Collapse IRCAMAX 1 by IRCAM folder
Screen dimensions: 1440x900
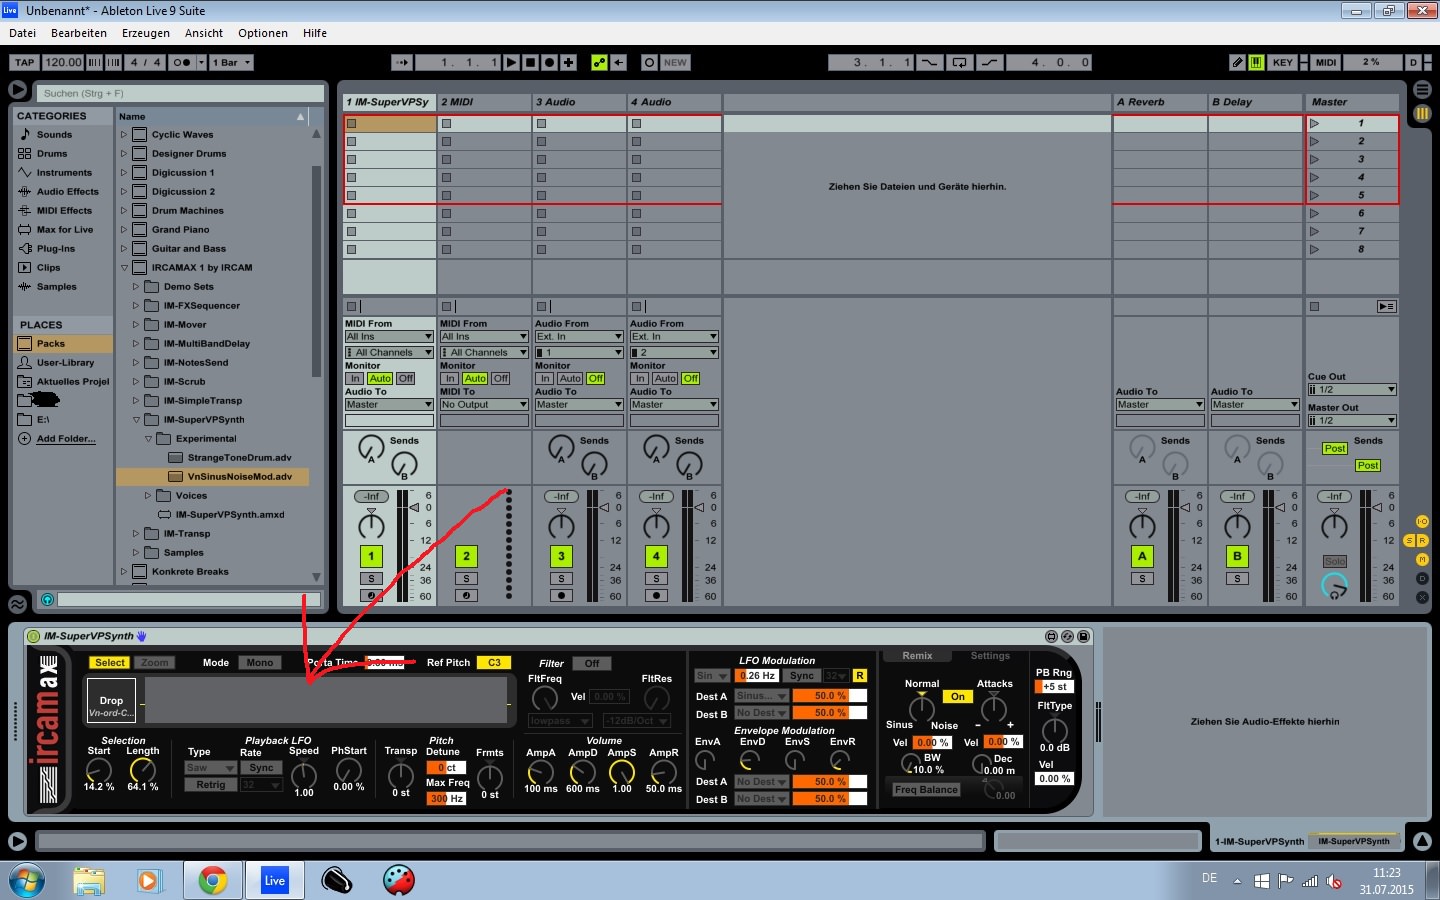click(x=124, y=268)
